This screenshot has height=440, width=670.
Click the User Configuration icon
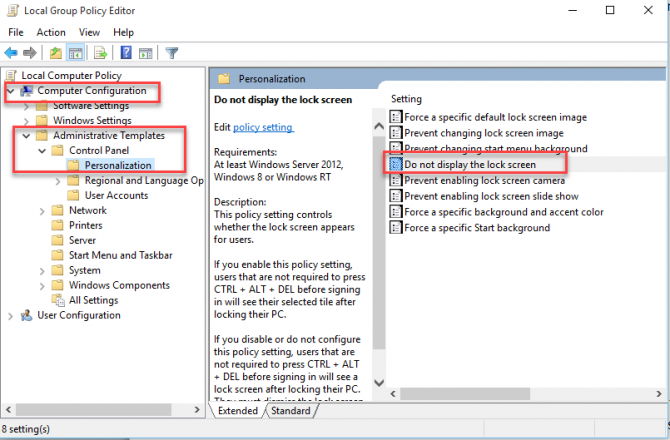(26, 315)
